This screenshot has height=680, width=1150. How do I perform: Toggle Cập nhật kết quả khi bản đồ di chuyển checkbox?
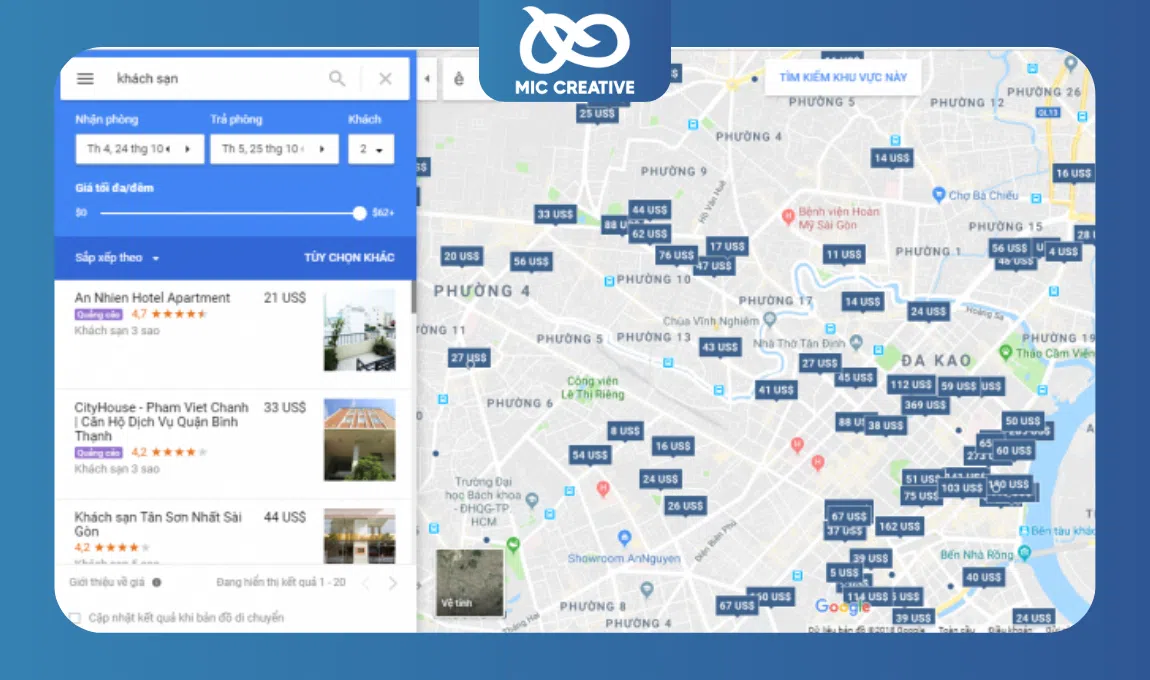75,618
